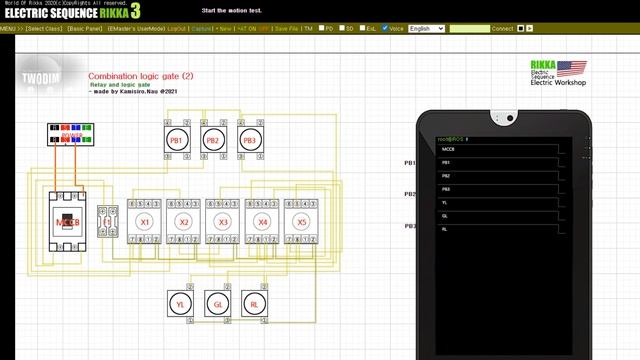640x360 pixels.
Task: Click the GL lamp component
Action: click(218, 304)
